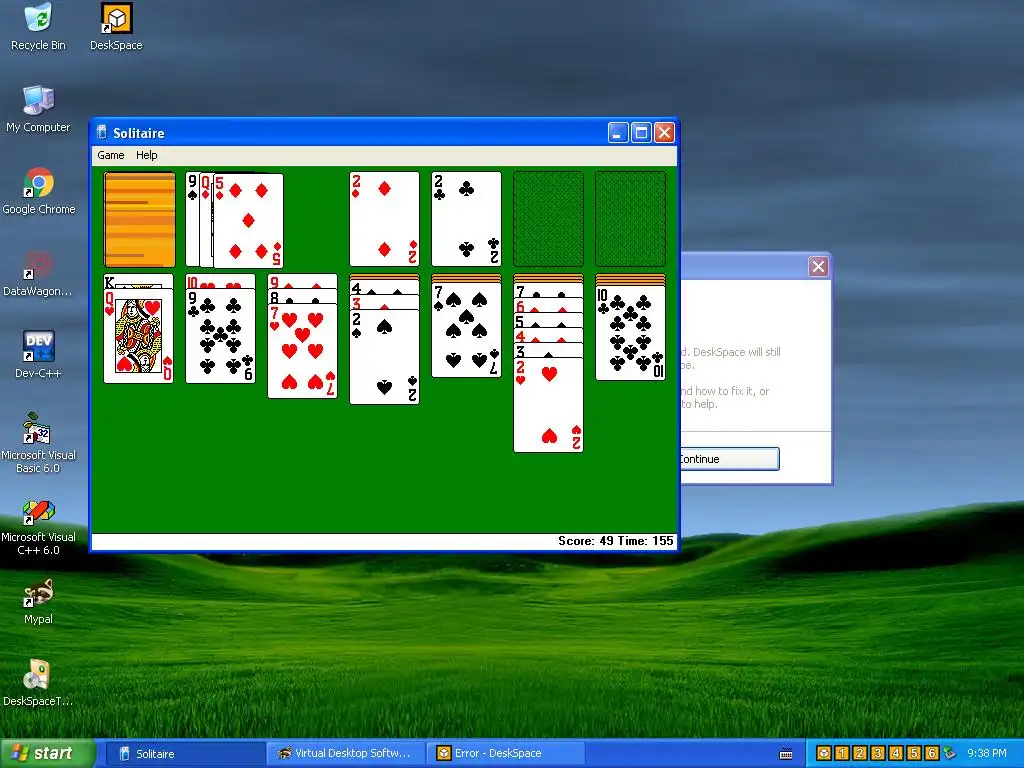Select the black 7 atop the sixth column

[549, 290]
